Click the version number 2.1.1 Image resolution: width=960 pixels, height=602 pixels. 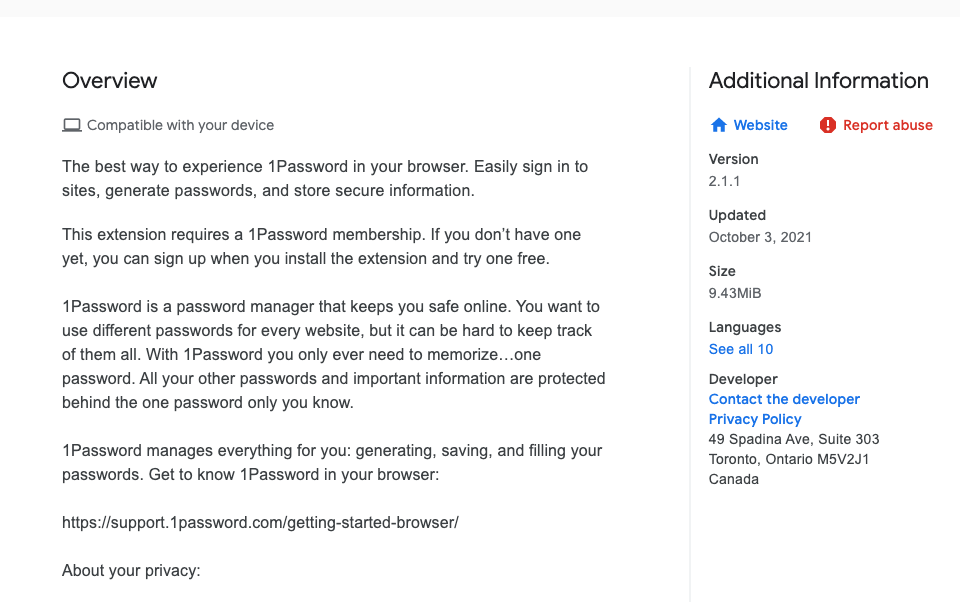tap(724, 181)
